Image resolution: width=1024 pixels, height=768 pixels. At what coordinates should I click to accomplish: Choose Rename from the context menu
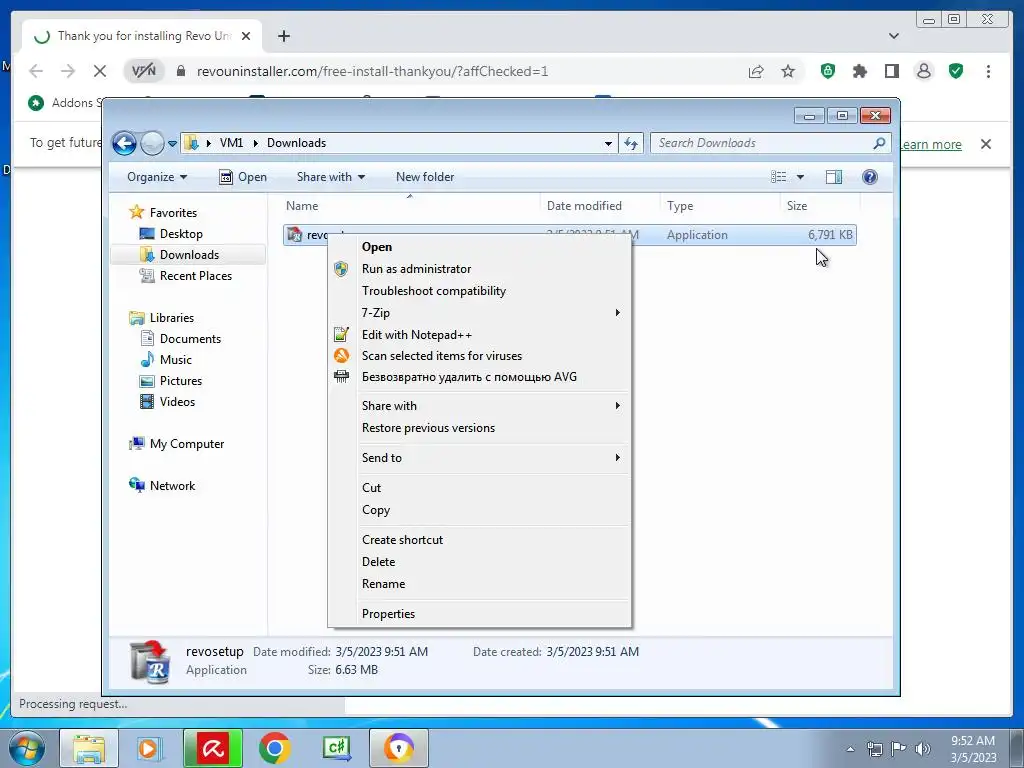[480, 584]
